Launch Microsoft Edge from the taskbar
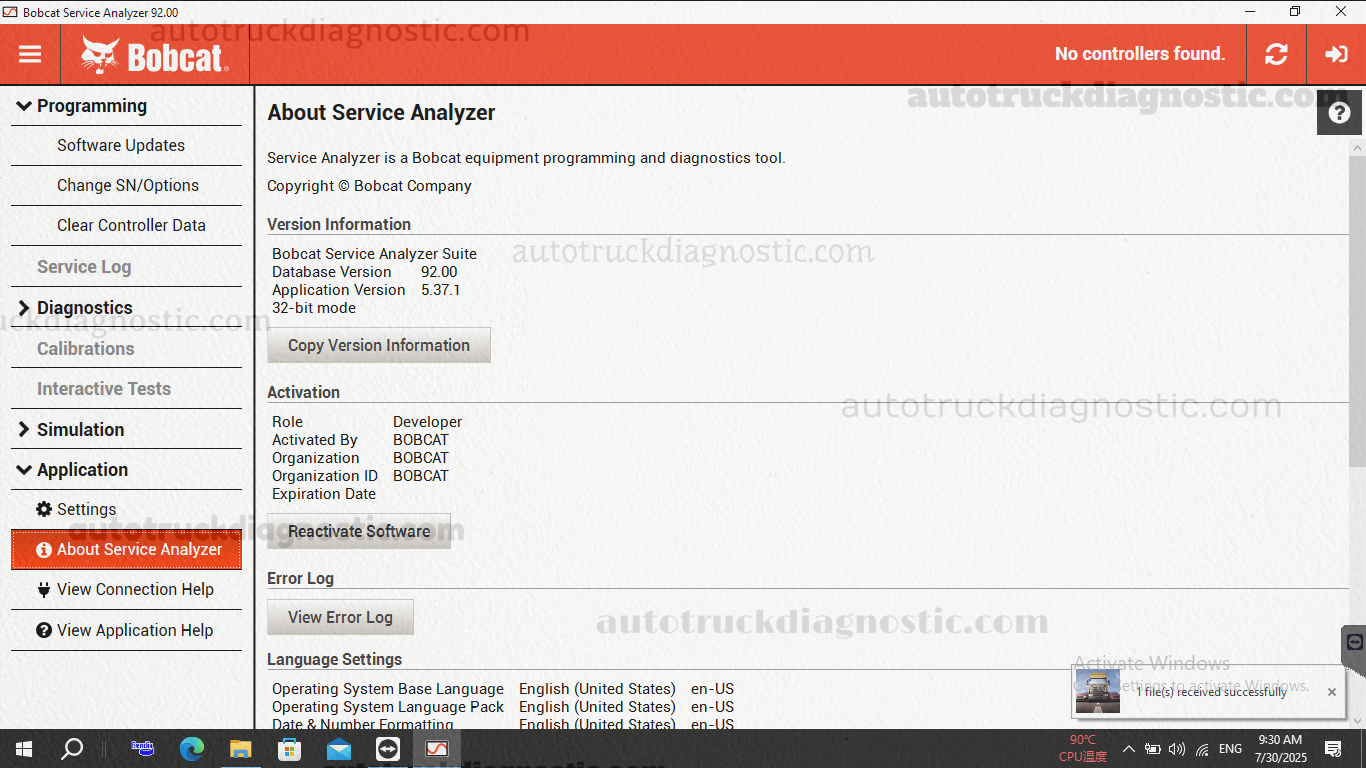Image resolution: width=1366 pixels, height=768 pixels. click(190, 748)
